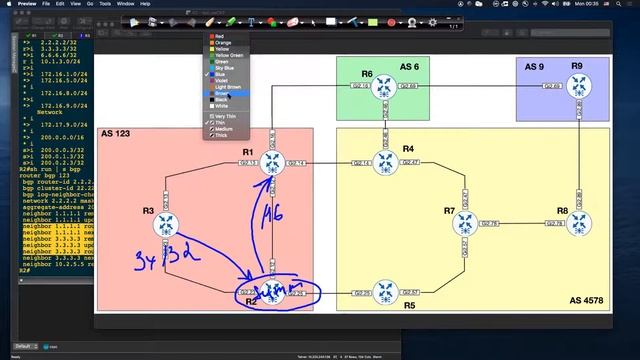
Task: Open the highlighter tool dropdown arrow
Action: click(x=240, y=23)
